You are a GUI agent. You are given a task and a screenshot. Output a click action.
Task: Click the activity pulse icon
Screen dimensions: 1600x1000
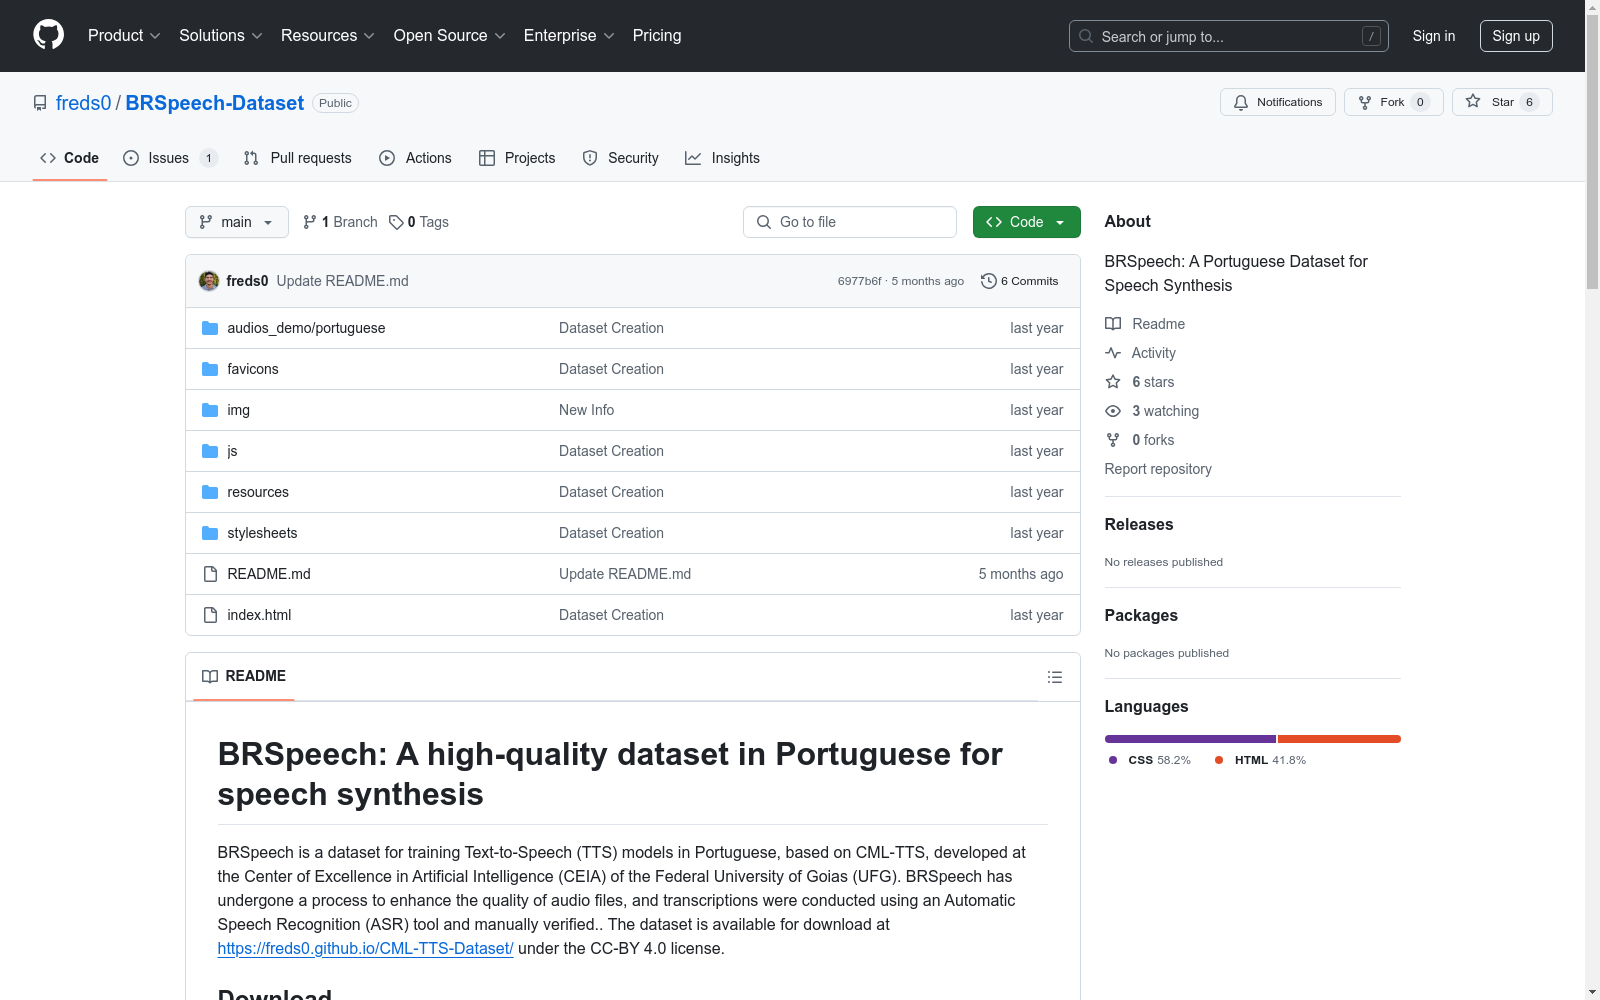(1113, 353)
